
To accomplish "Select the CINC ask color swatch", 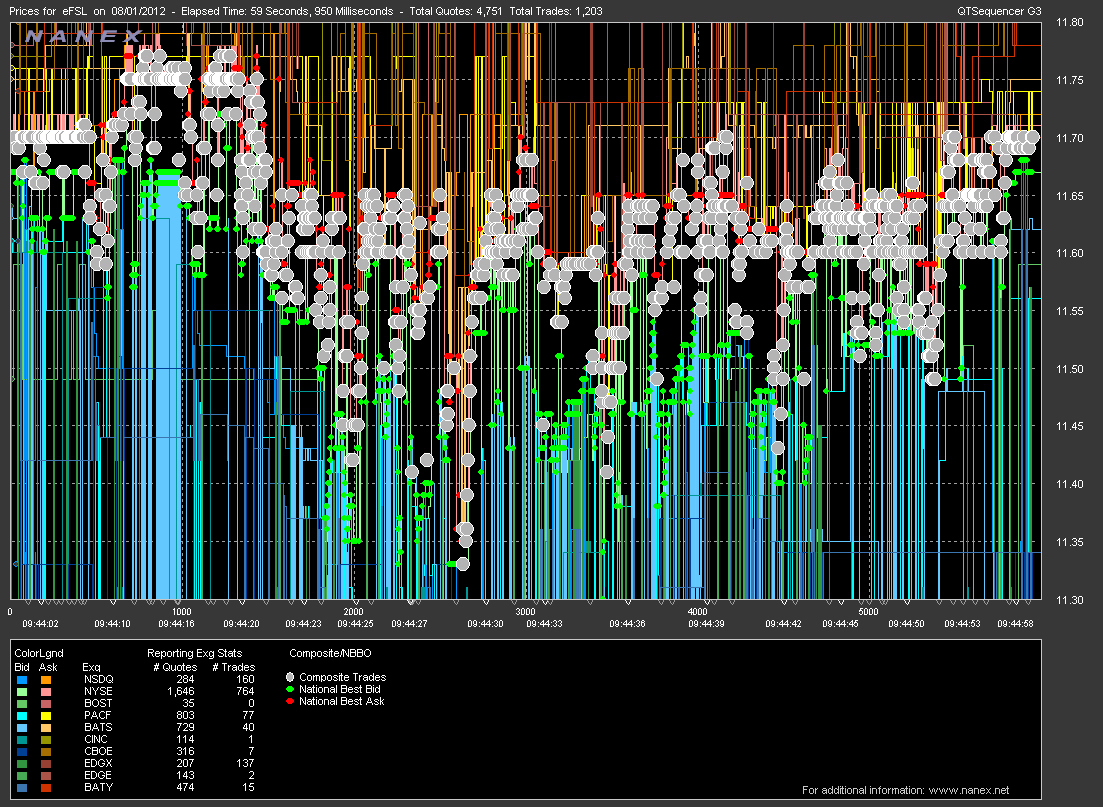I will (46, 739).
